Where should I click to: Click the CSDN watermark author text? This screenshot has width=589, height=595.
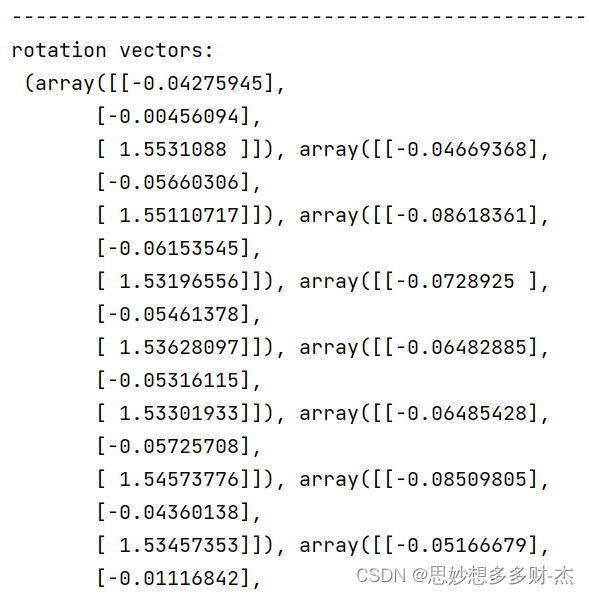tap(465, 575)
